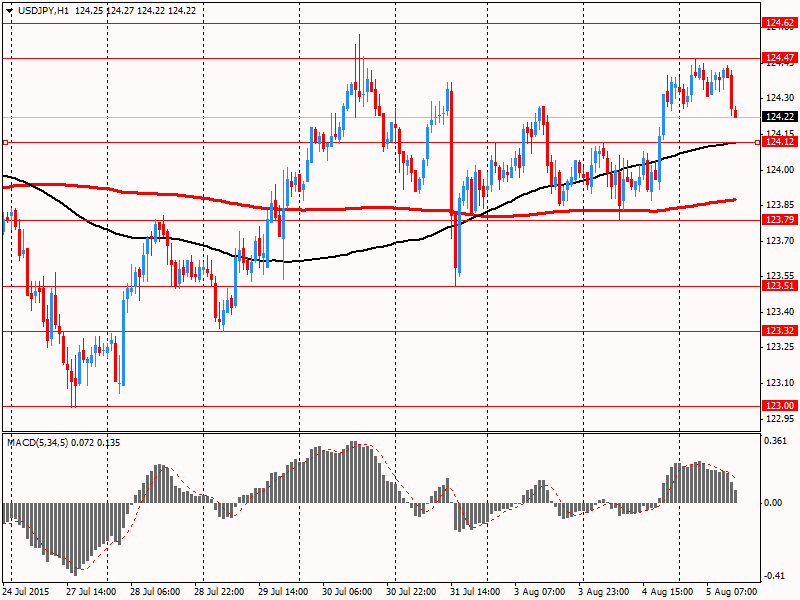Open the chart dropdown arrow beside USDJPY,H1

tap(9, 9)
